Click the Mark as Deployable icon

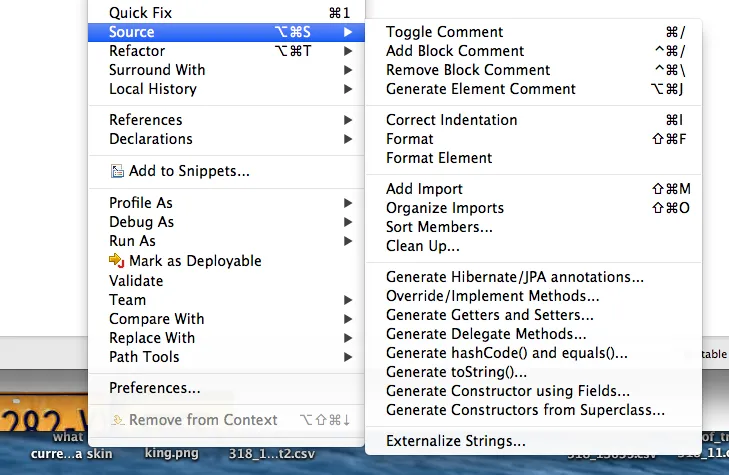[x=117, y=261]
